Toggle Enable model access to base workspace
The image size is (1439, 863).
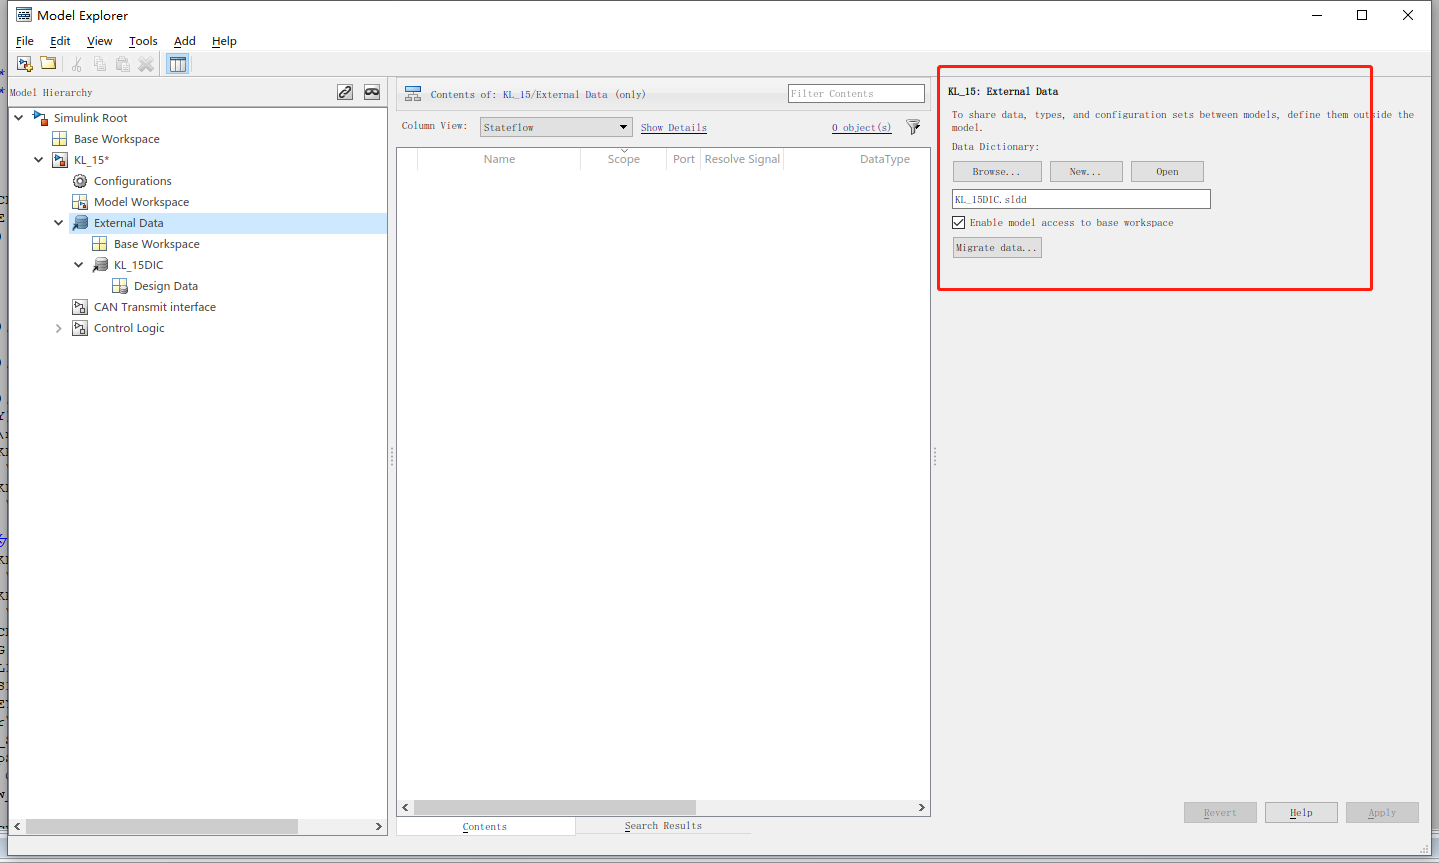point(959,223)
